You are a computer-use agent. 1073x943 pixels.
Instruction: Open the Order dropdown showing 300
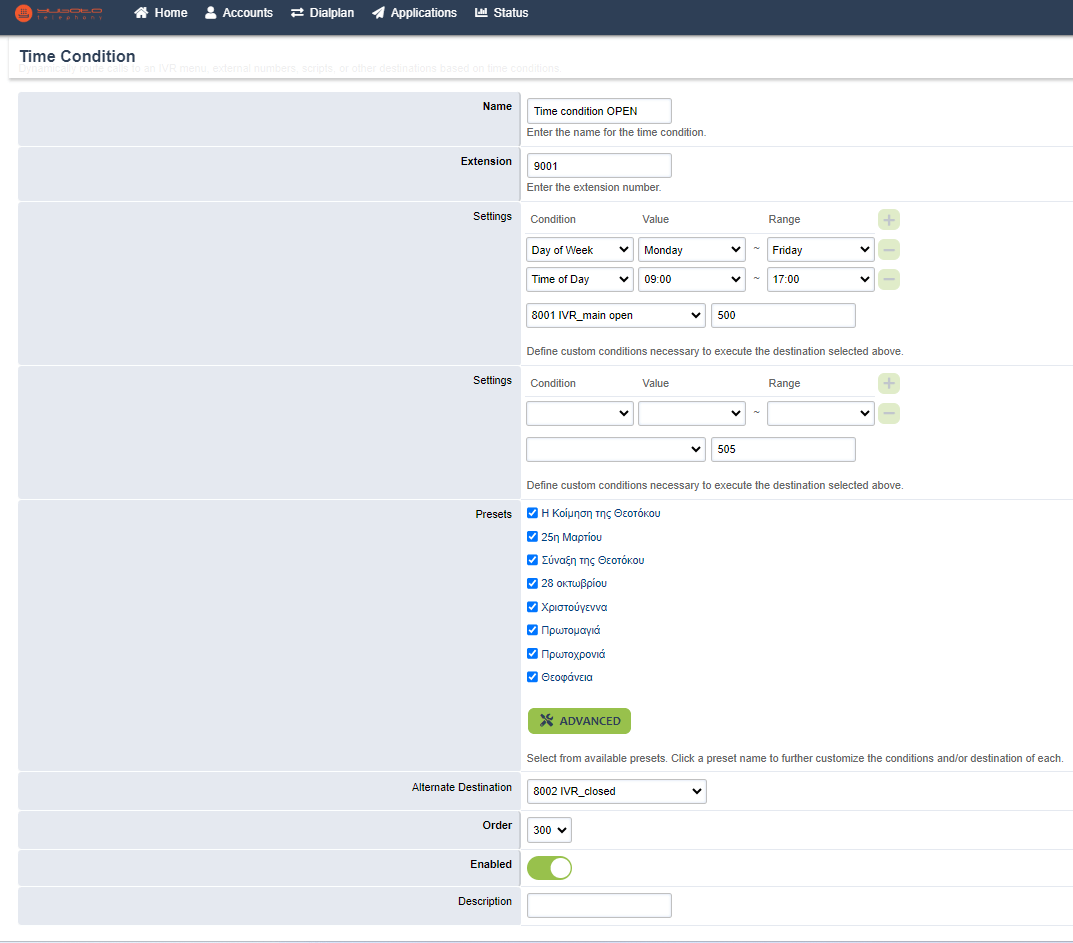click(549, 830)
